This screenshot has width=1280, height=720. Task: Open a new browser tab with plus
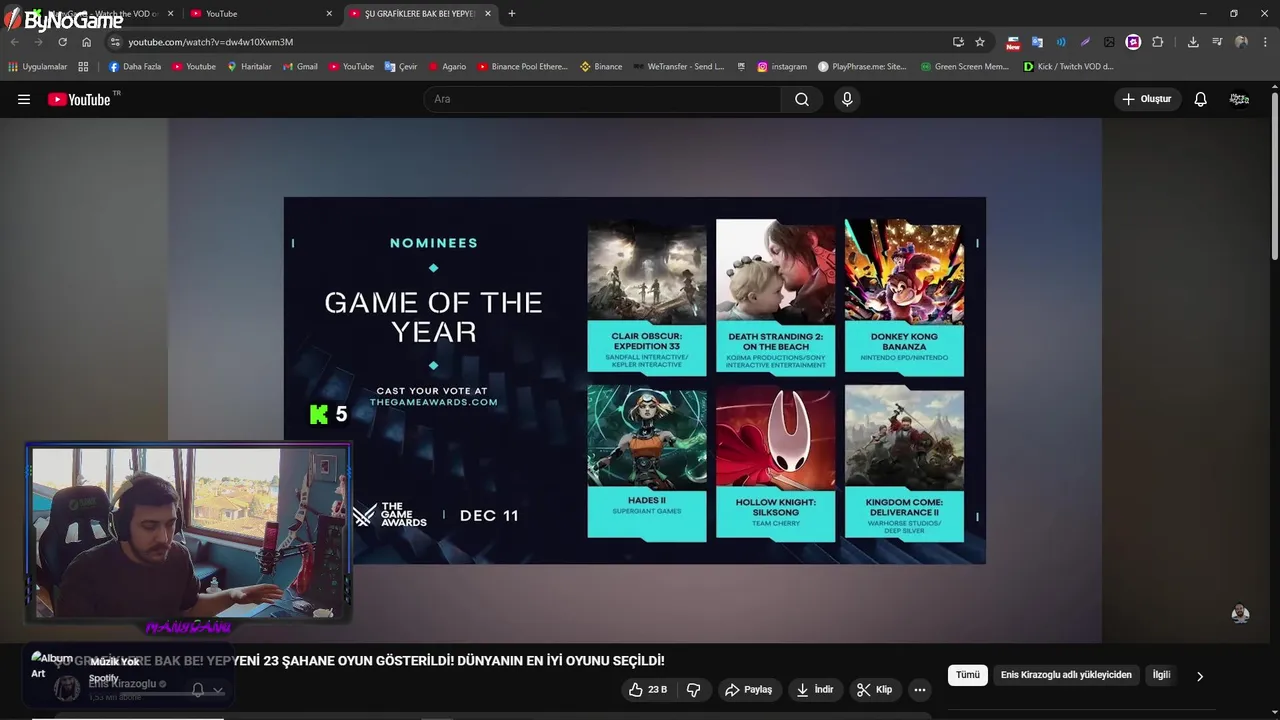click(512, 14)
